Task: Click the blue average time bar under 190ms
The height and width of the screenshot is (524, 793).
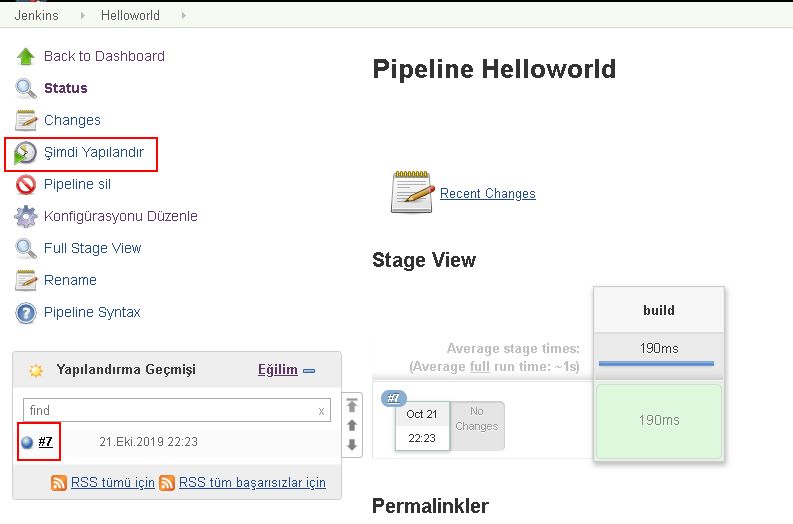Action: pyautogui.click(x=656, y=363)
